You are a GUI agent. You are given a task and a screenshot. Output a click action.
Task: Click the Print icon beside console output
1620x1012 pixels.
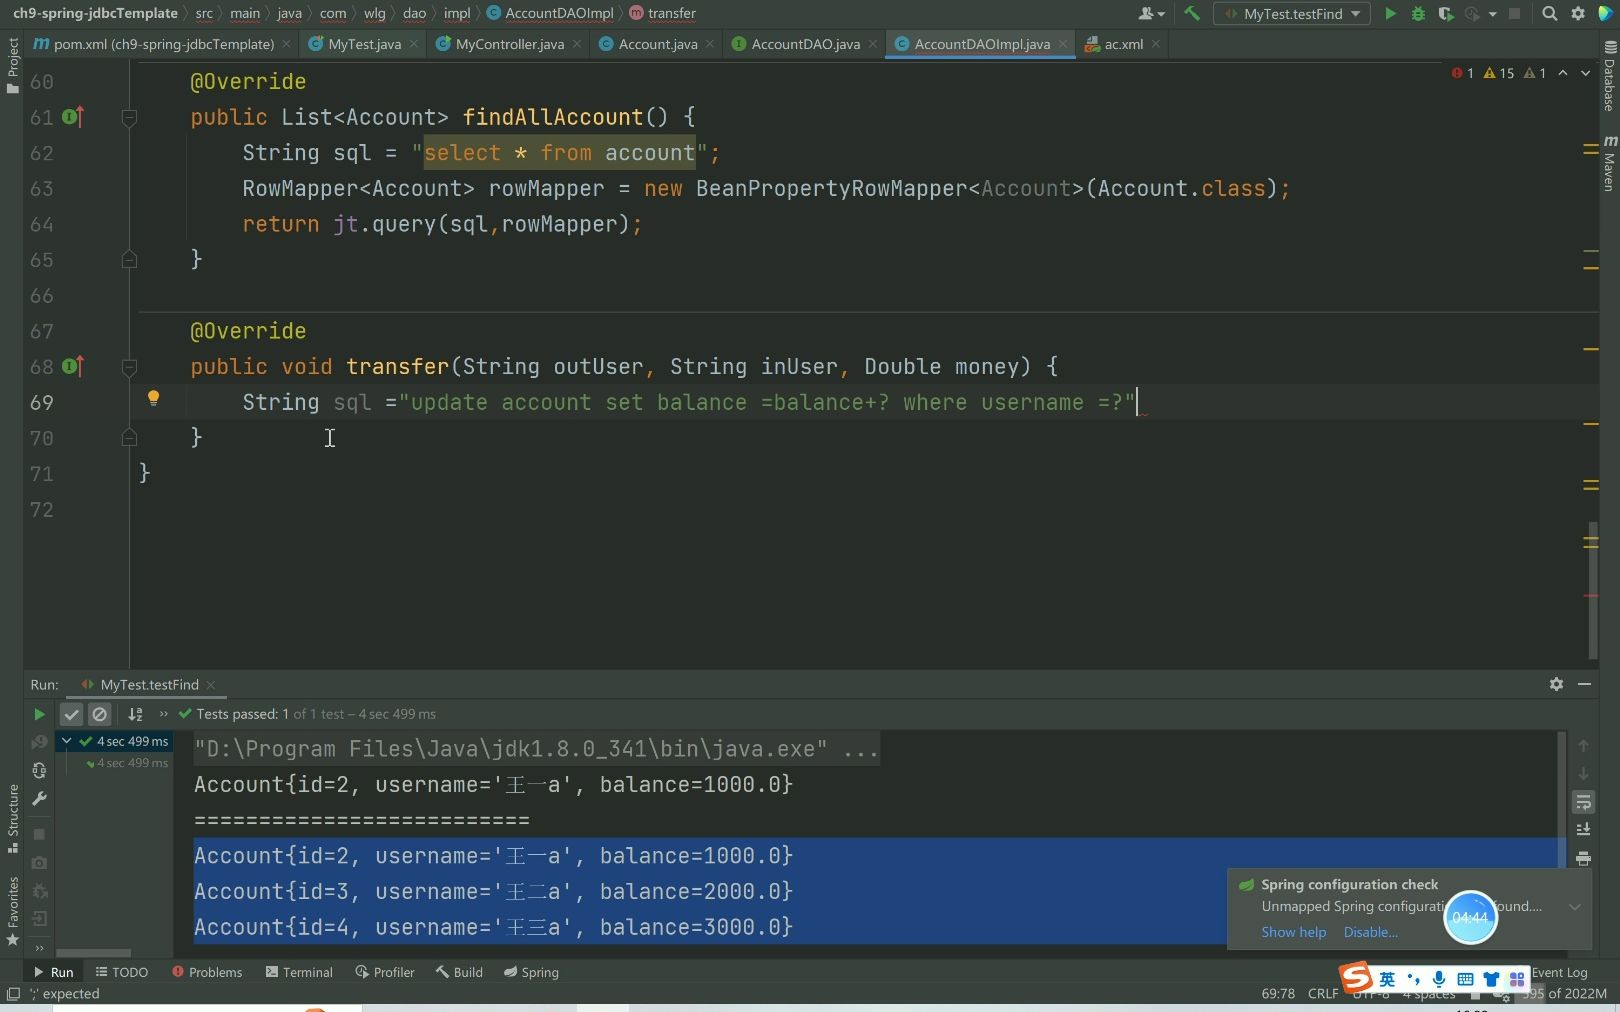click(1583, 858)
